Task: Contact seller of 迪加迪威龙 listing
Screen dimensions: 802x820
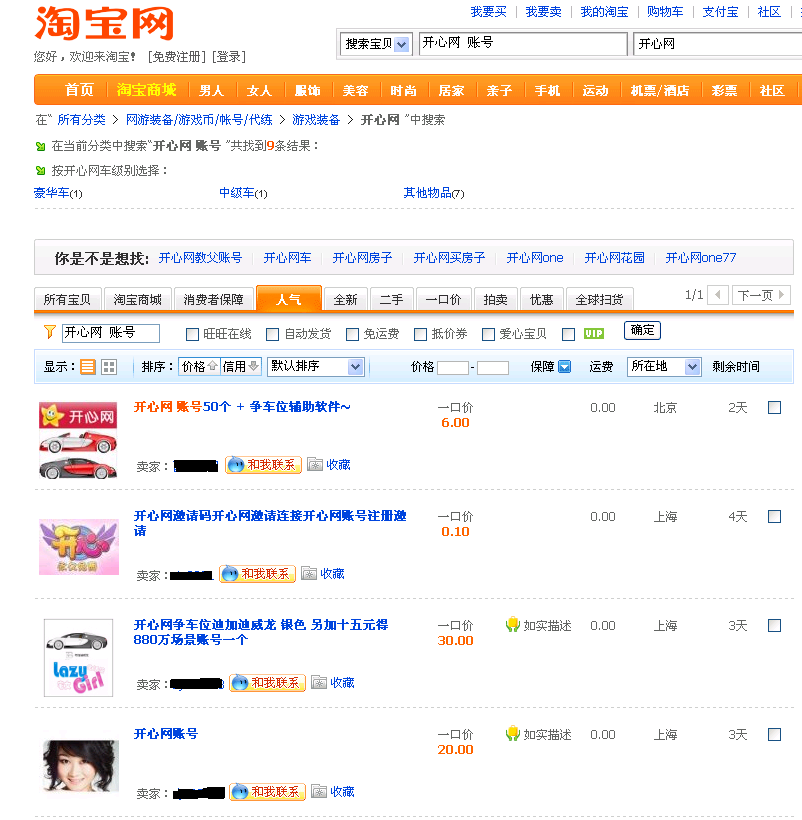Action: tap(267, 682)
